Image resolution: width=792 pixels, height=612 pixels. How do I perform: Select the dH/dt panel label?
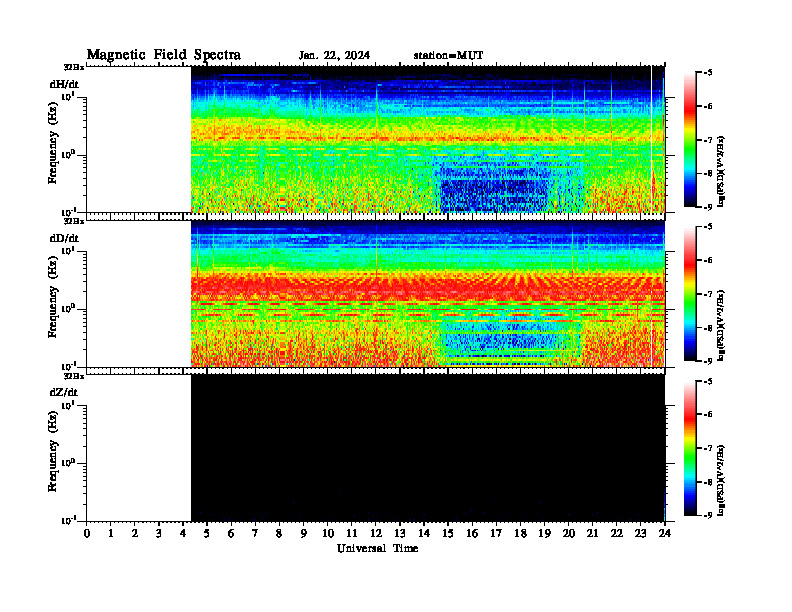click(x=64, y=84)
